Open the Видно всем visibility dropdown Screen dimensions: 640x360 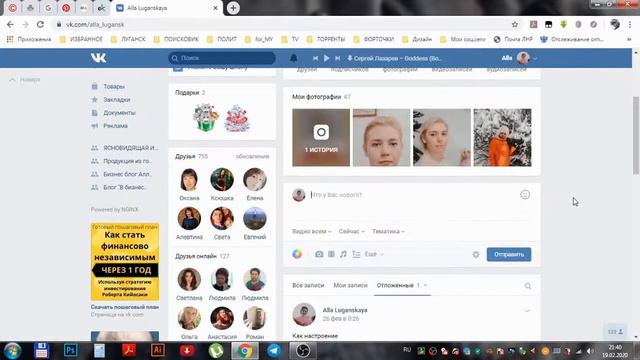pos(312,231)
